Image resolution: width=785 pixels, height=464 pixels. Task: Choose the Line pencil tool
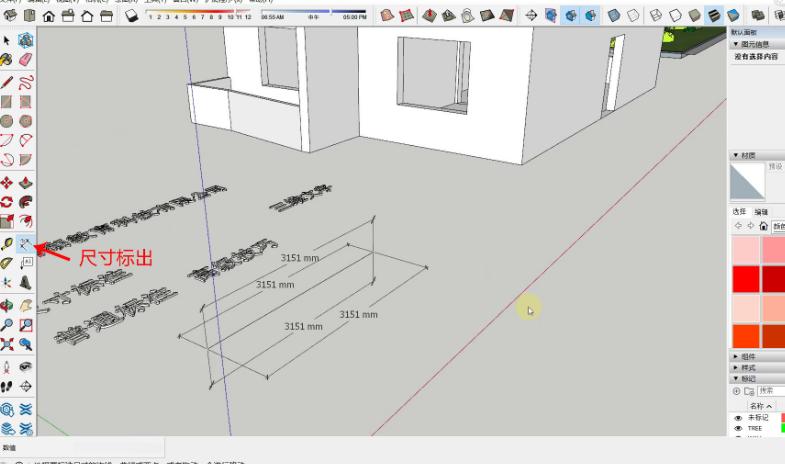7,81
